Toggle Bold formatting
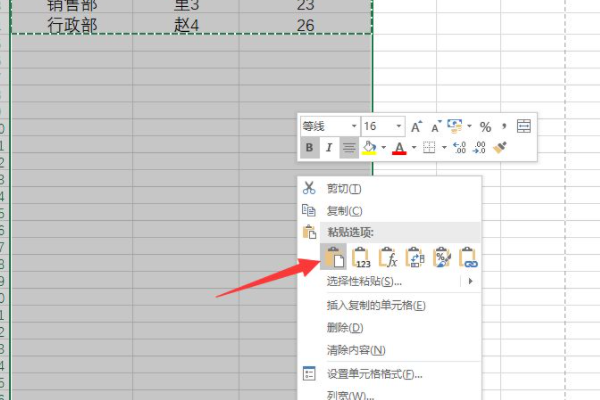Image resolution: width=600 pixels, height=400 pixels. pyautogui.click(x=310, y=147)
